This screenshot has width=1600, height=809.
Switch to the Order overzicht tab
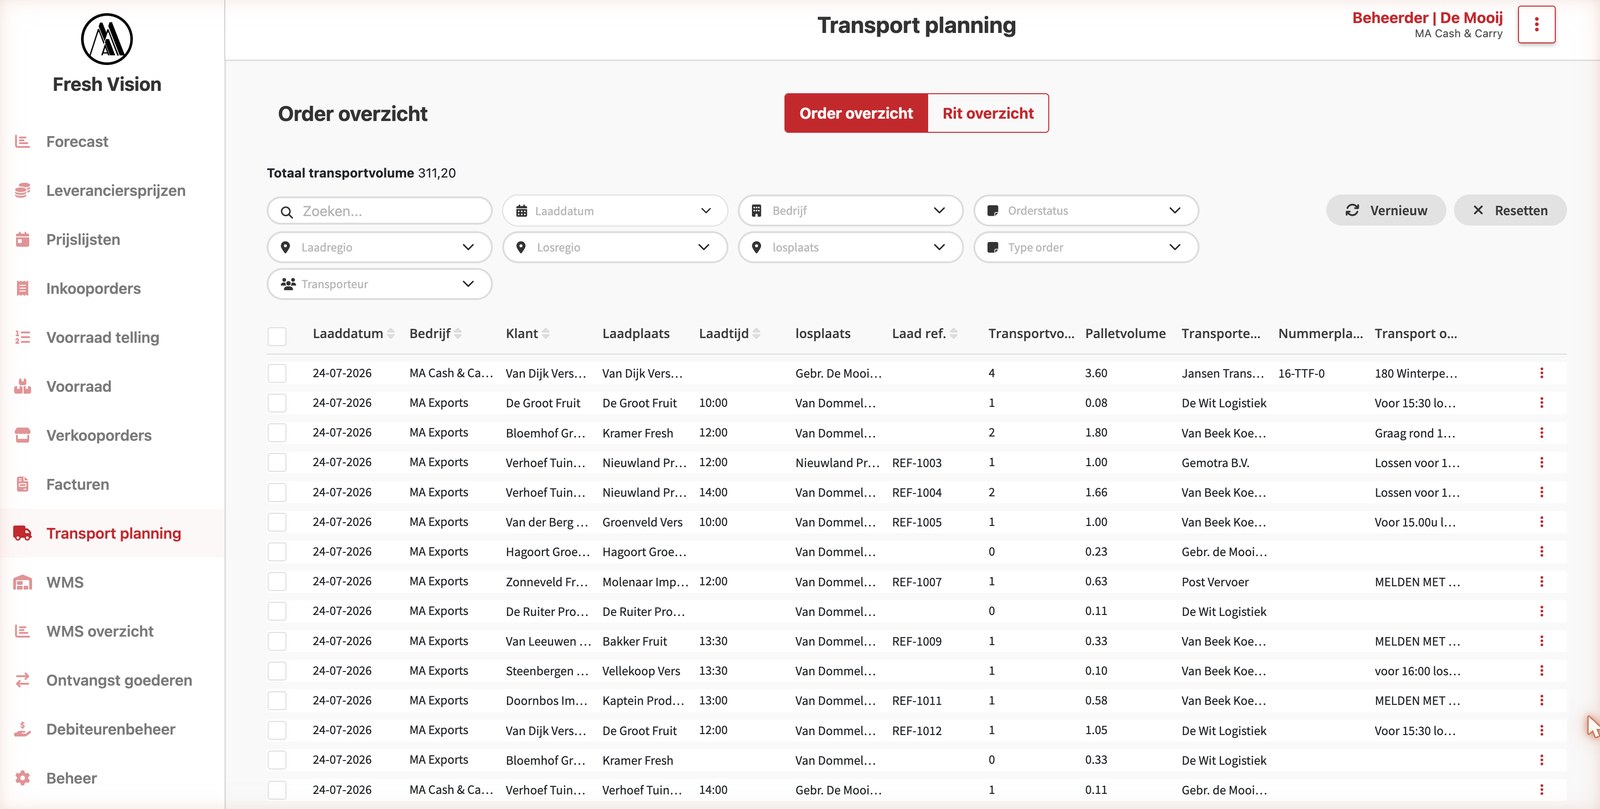pyautogui.click(x=856, y=113)
